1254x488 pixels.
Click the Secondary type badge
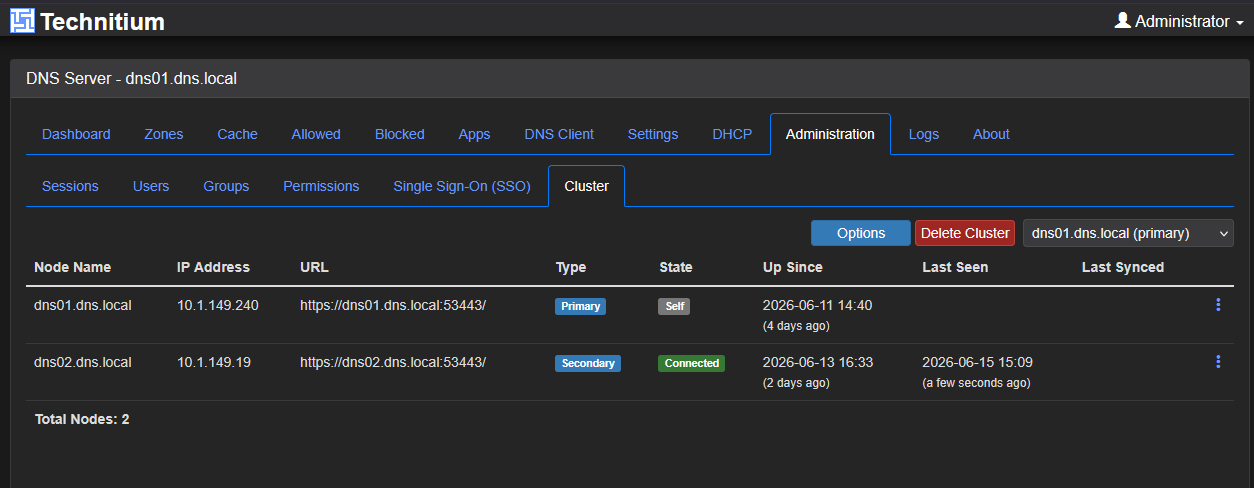(588, 364)
